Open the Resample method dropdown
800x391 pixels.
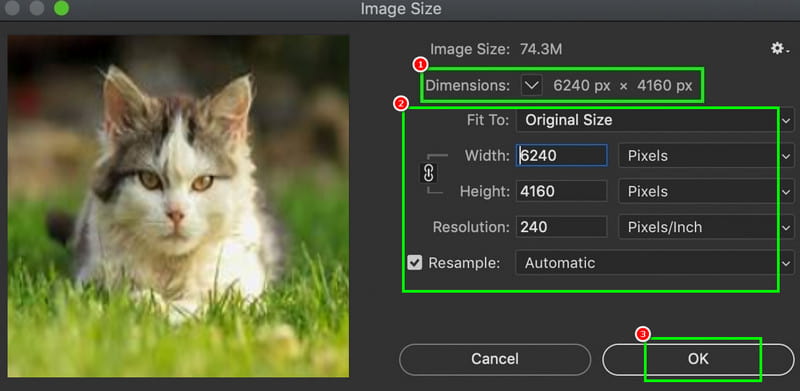(x=655, y=263)
